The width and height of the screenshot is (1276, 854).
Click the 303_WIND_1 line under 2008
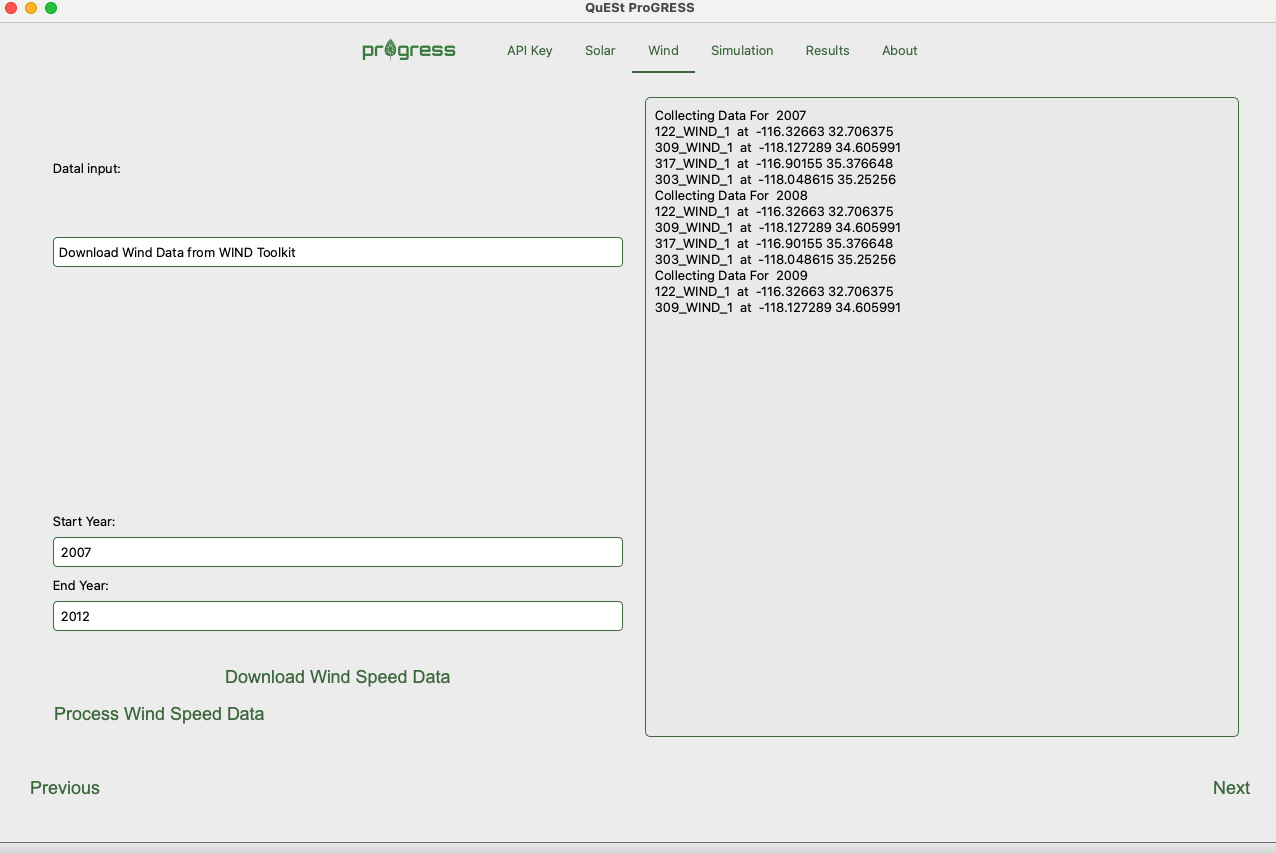tap(775, 260)
